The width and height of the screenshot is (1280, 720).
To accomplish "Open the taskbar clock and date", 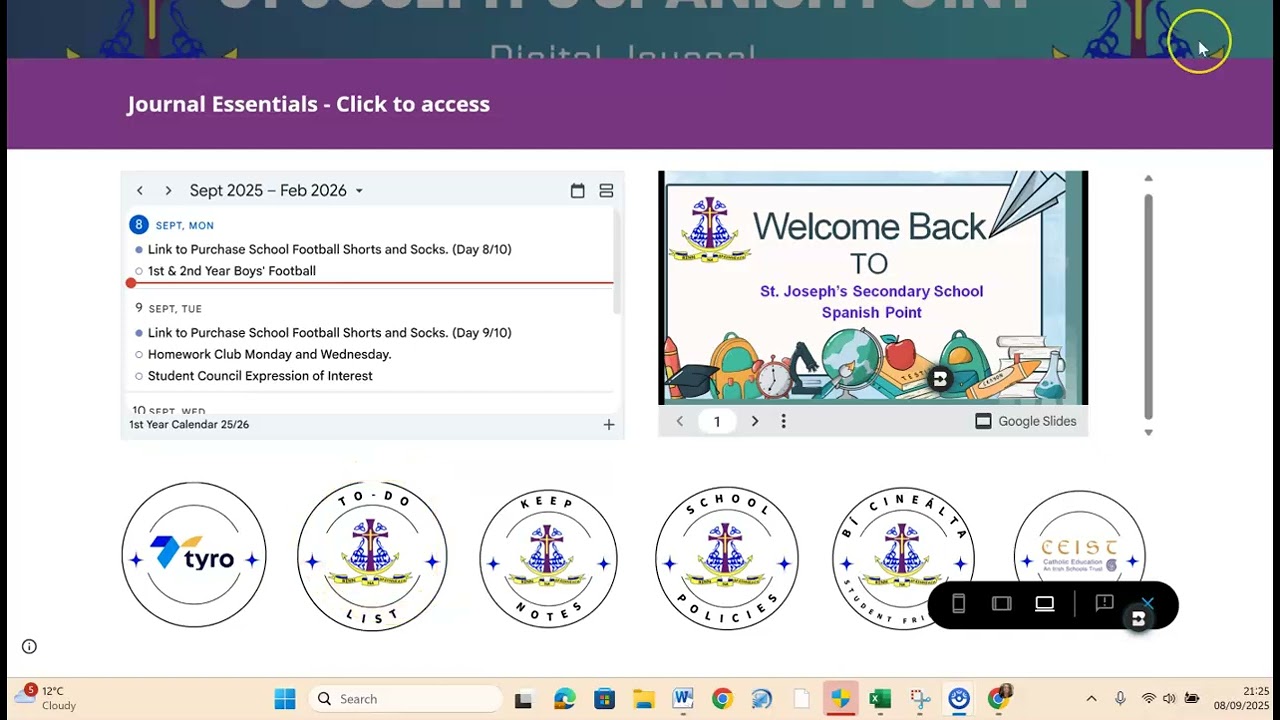I will click(x=1242, y=699).
